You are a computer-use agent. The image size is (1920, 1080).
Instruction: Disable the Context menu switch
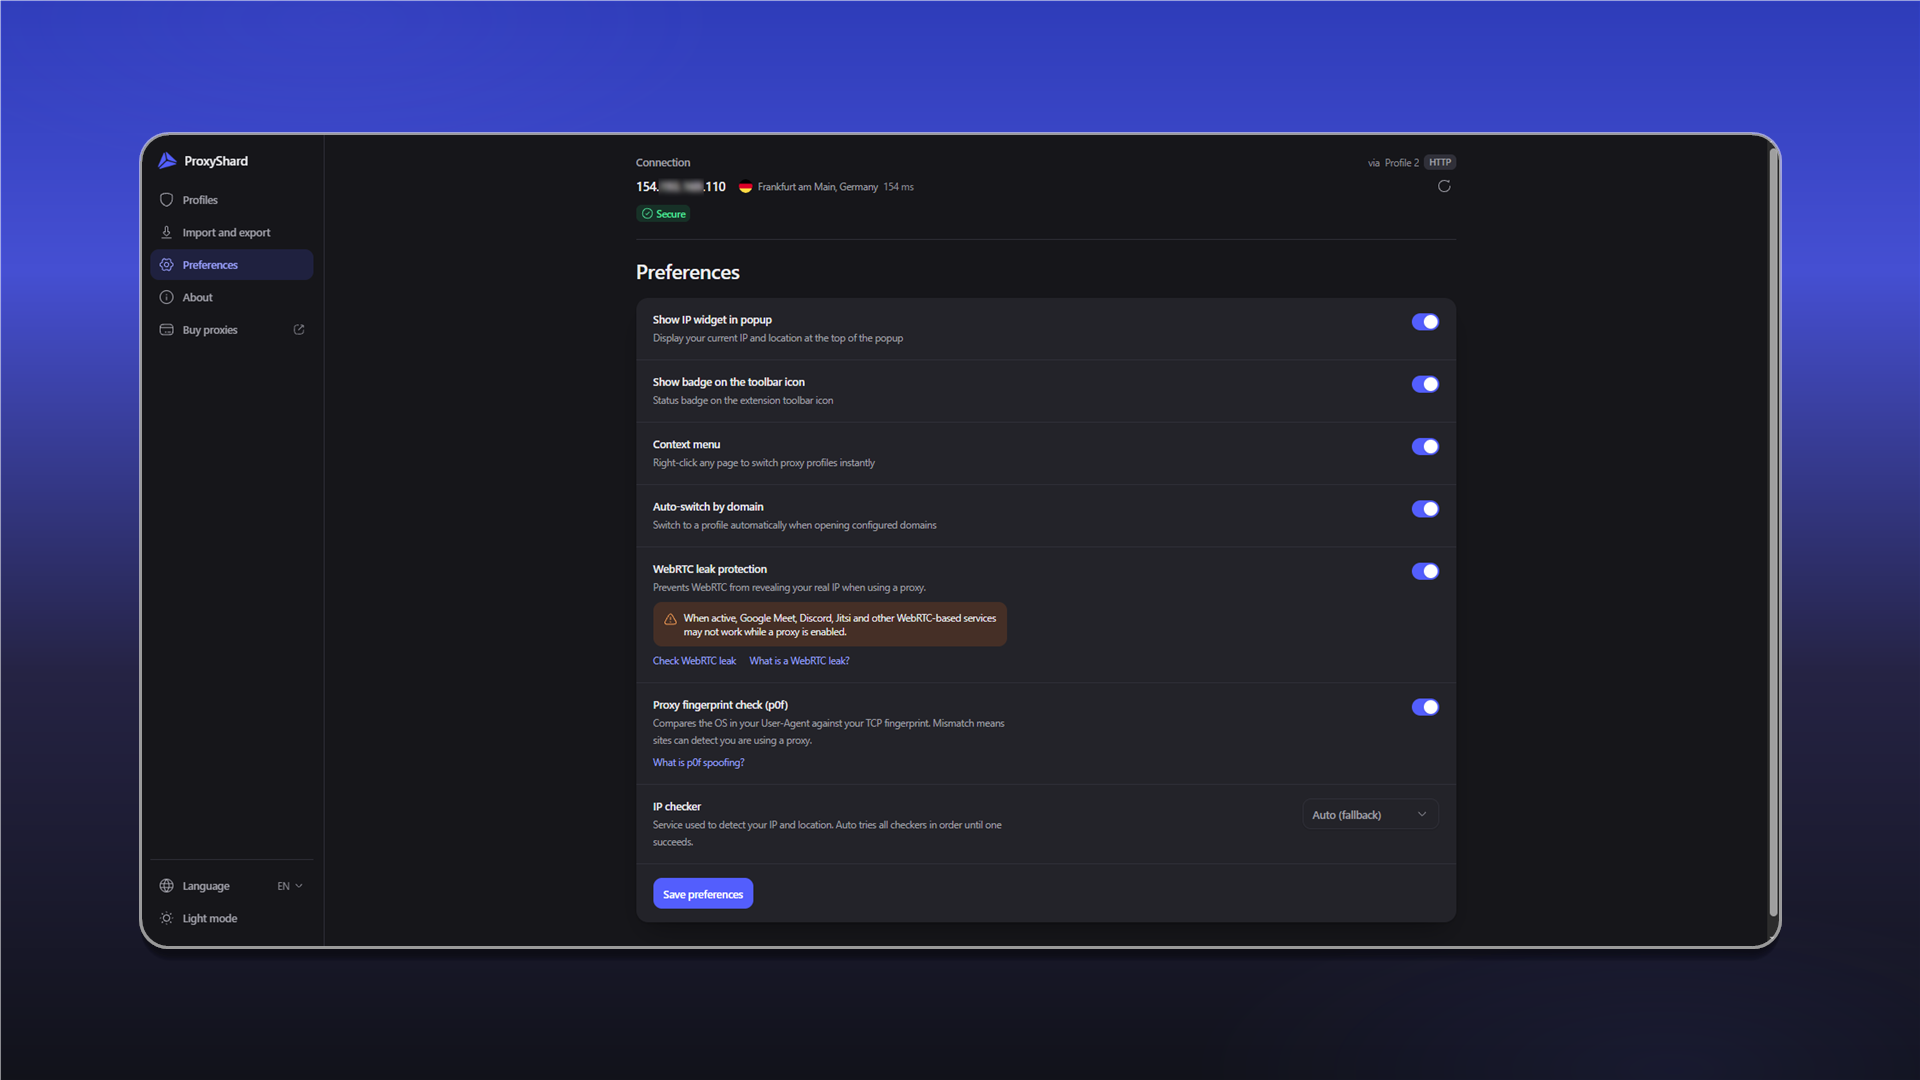point(1425,447)
